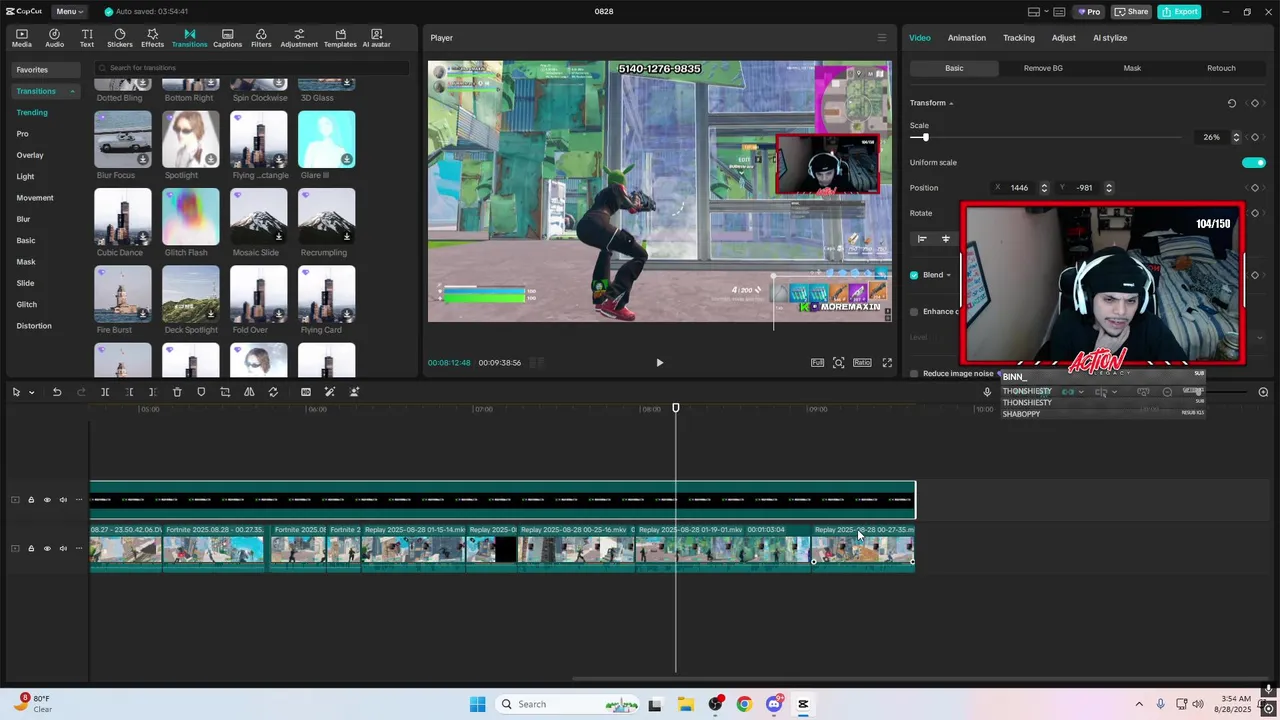1280x720 pixels.
Task: Open the Adjustment panel
Action: coord(299,38)
